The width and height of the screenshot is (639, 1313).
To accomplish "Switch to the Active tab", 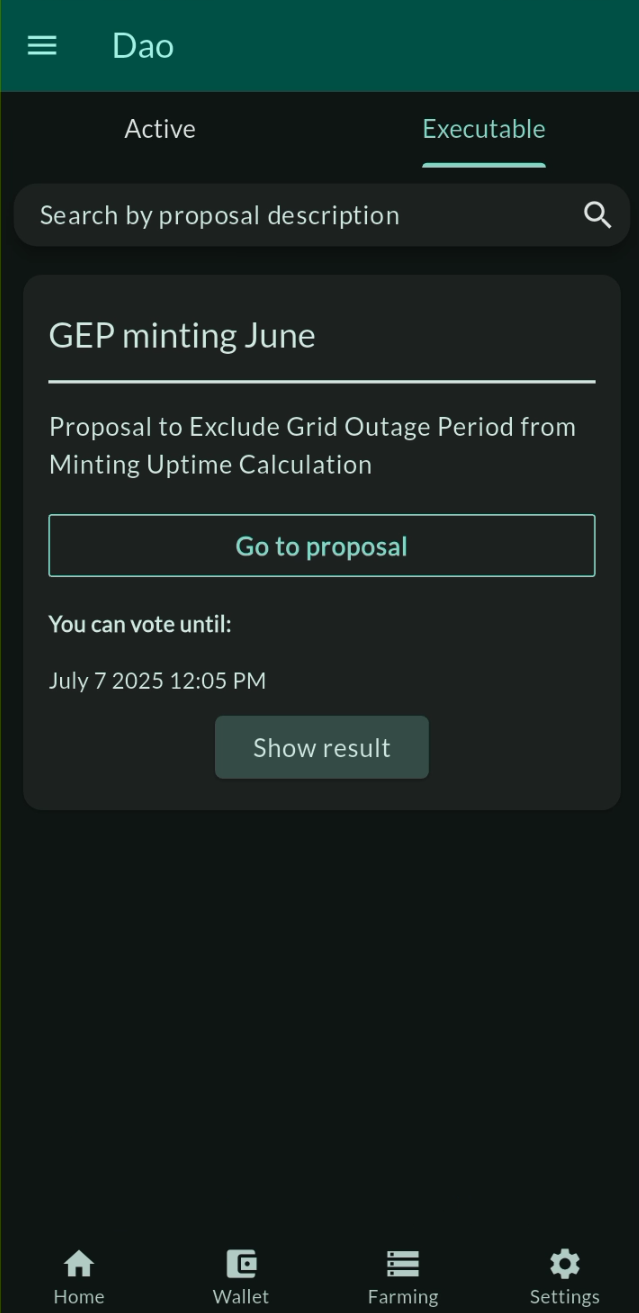I will (160, 129).
